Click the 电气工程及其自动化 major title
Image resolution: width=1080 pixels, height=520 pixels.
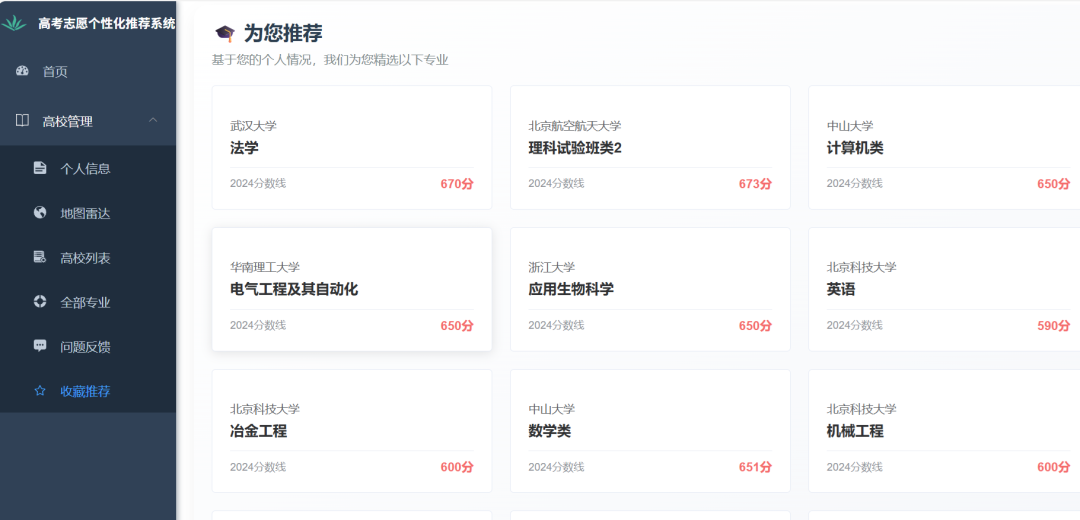294,290
